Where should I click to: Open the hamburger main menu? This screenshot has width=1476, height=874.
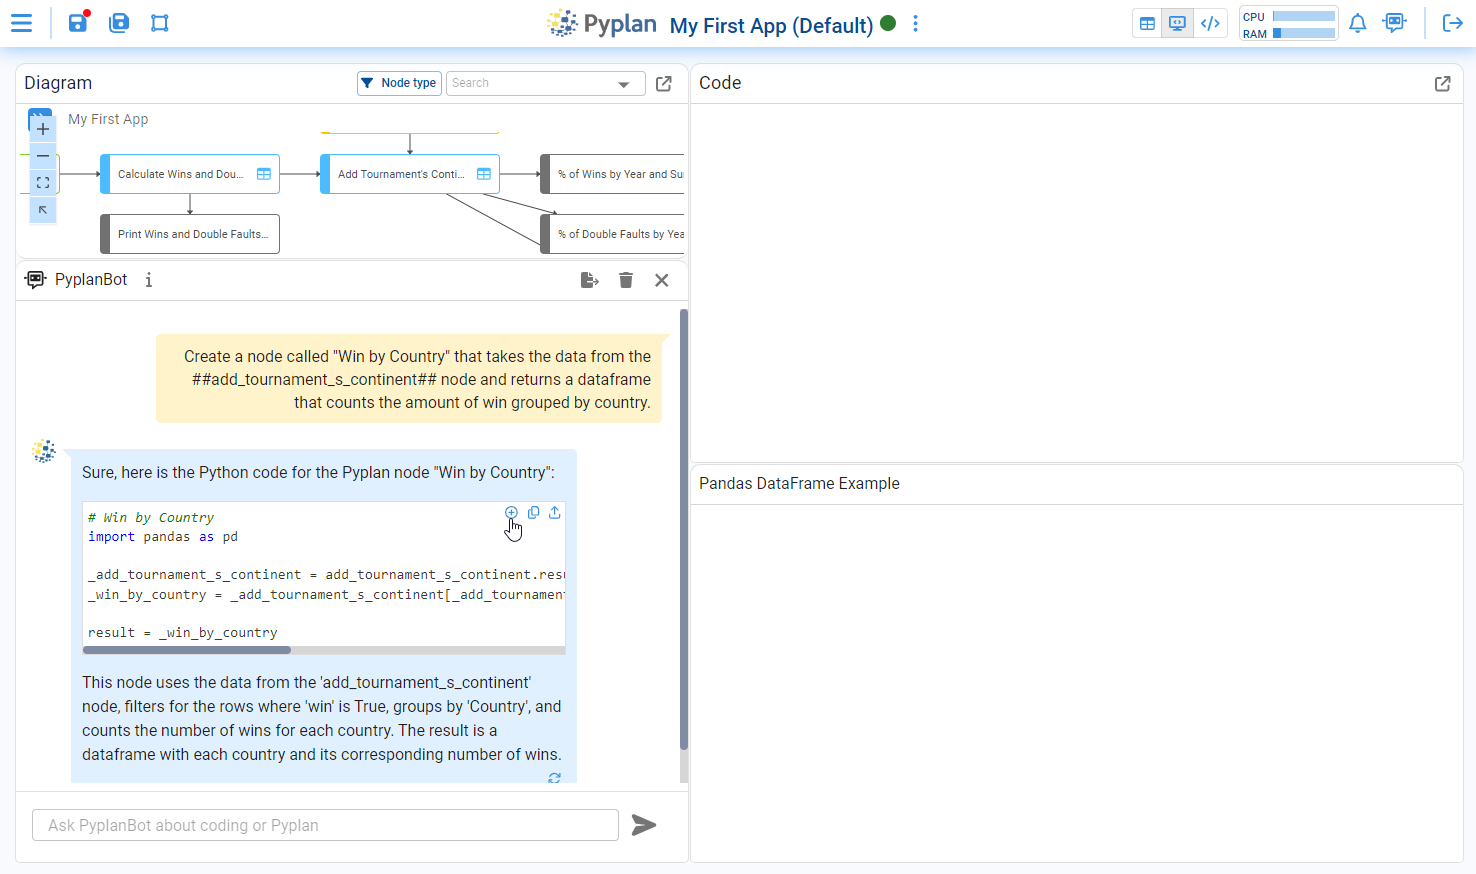(x=21, y=23)
